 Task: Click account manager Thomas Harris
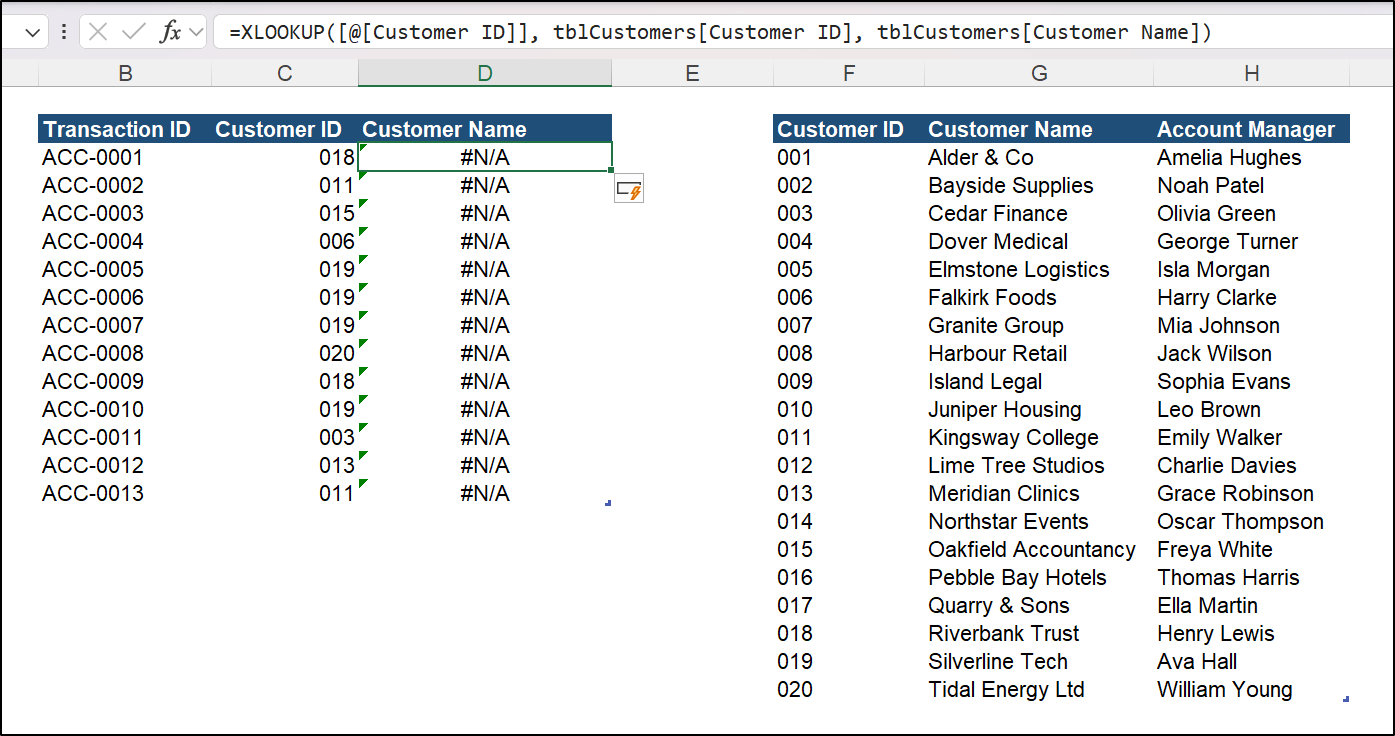[x=1252, y=577]
